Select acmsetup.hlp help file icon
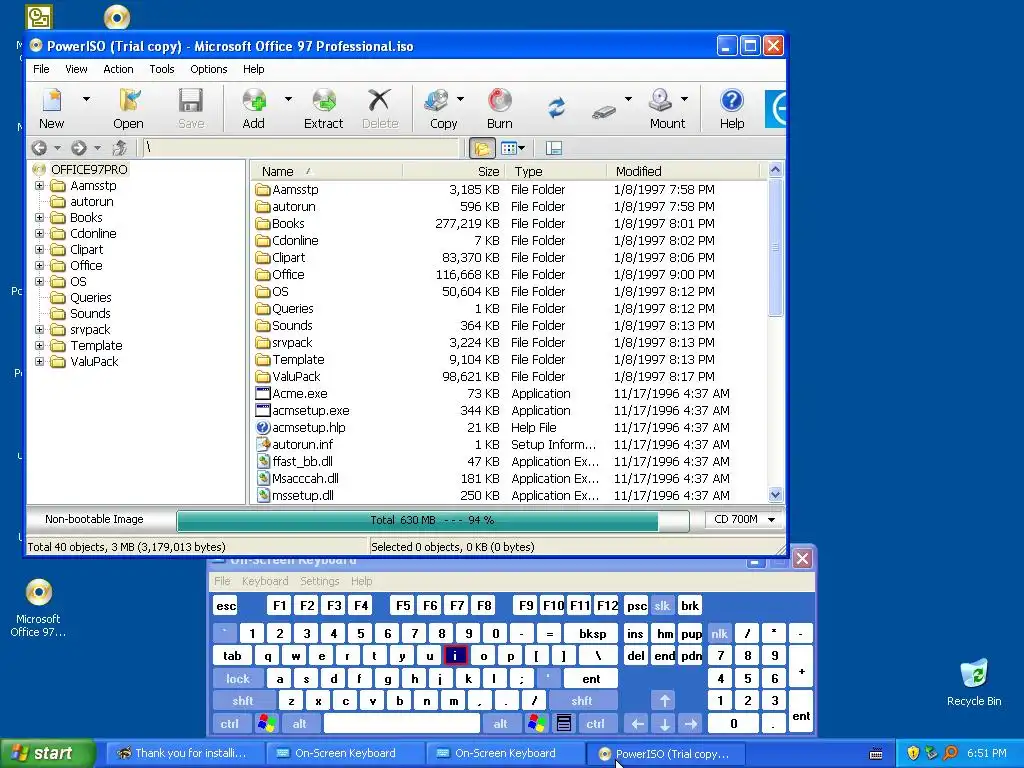Screen dimensions: 1024x768 [263, 427]
